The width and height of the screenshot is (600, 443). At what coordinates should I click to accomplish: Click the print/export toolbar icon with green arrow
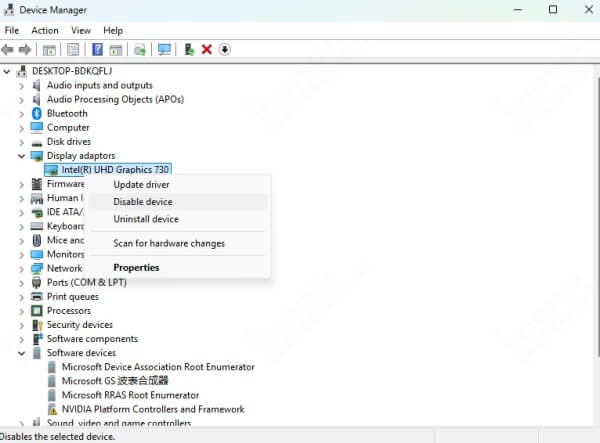[140, 50]
